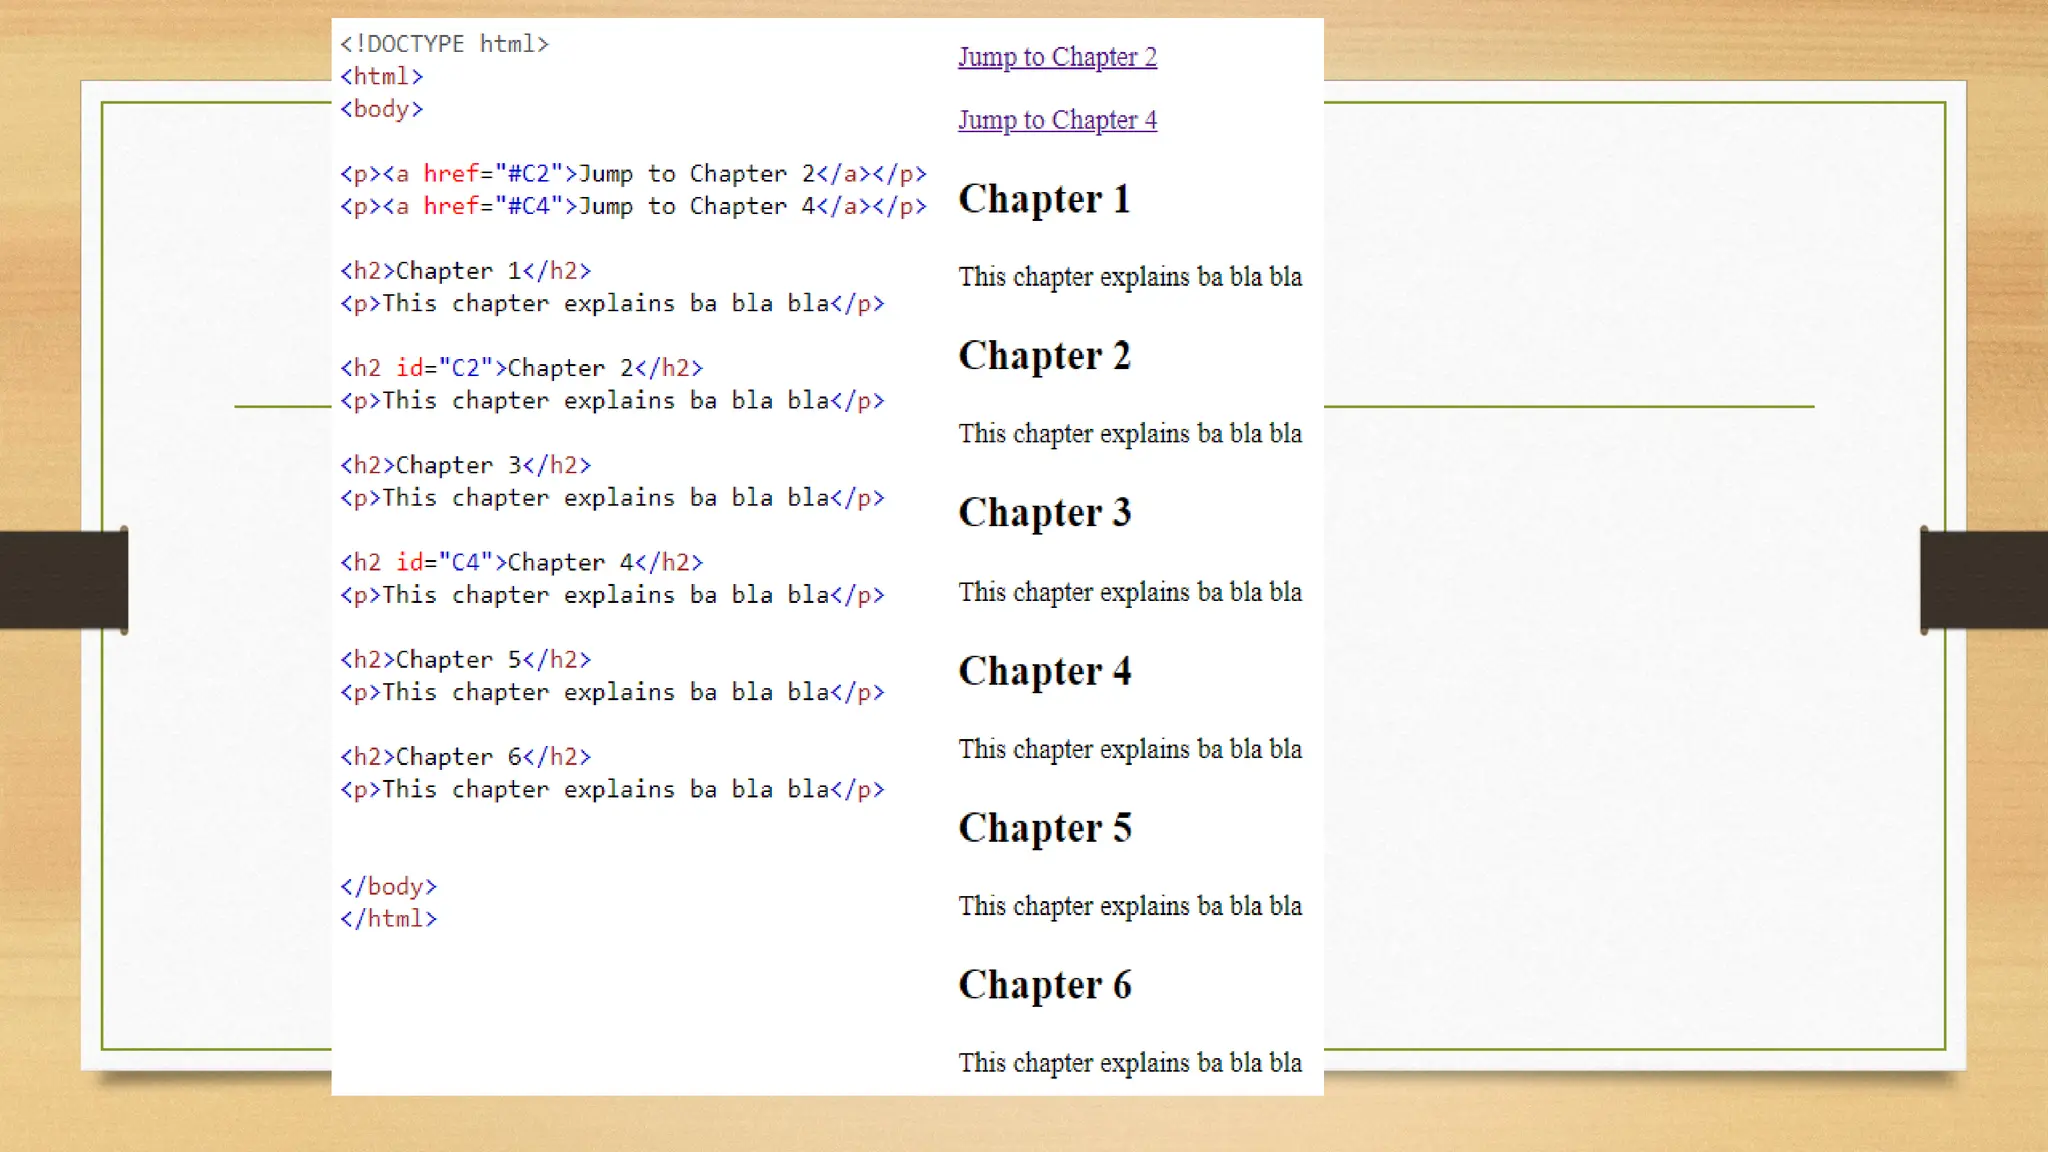Click the rendered Chapter 4 heading
This screenshot has width=2048, height=1152.
[x=1044, y=671]
